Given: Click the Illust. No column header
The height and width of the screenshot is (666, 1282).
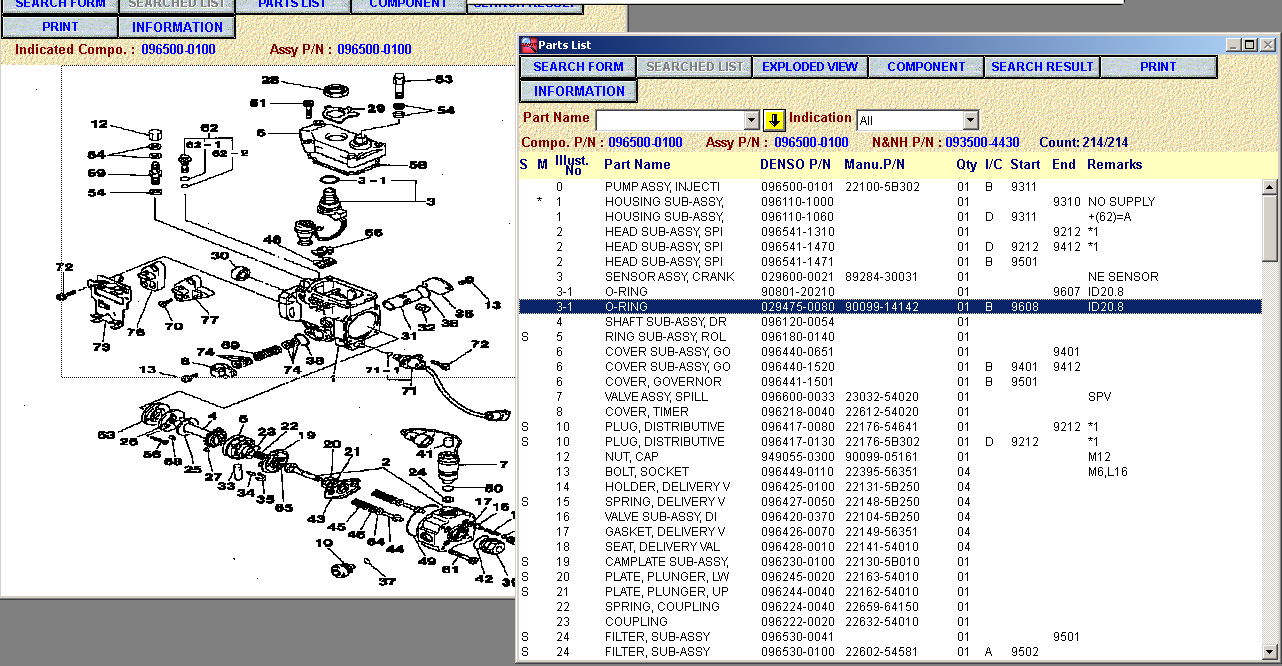Looking at the screenshot, I should [x=572, y=165].
